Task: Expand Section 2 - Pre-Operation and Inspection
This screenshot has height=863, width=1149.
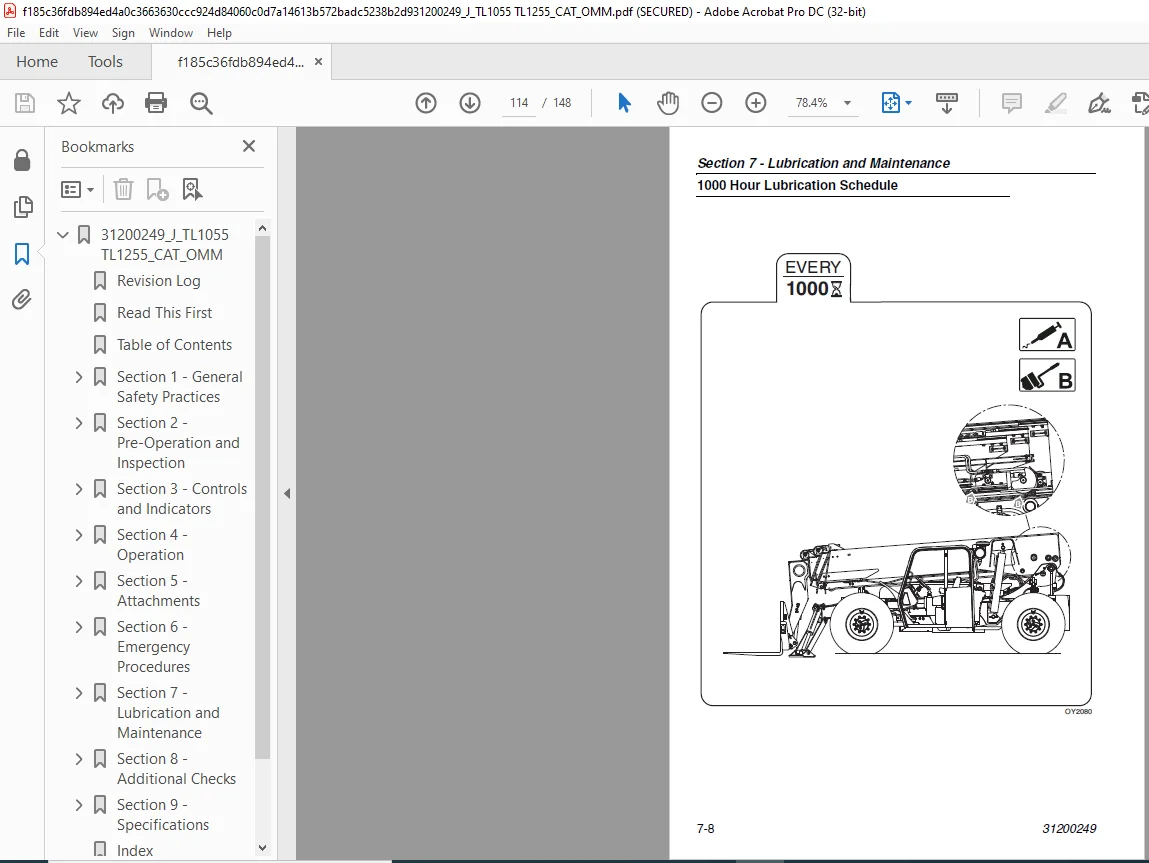Action: pyautogui.click(x=79, y=423)
